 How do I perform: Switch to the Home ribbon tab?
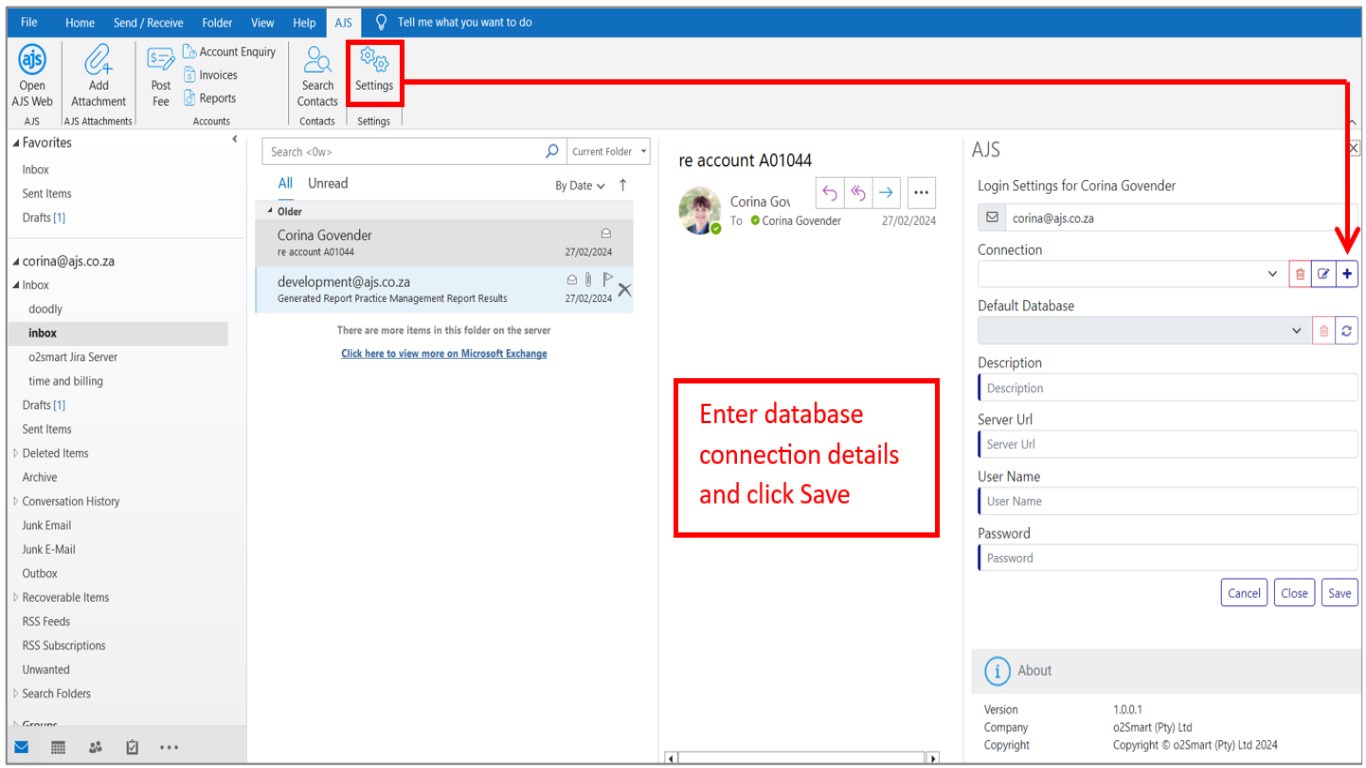click(80, 22)
